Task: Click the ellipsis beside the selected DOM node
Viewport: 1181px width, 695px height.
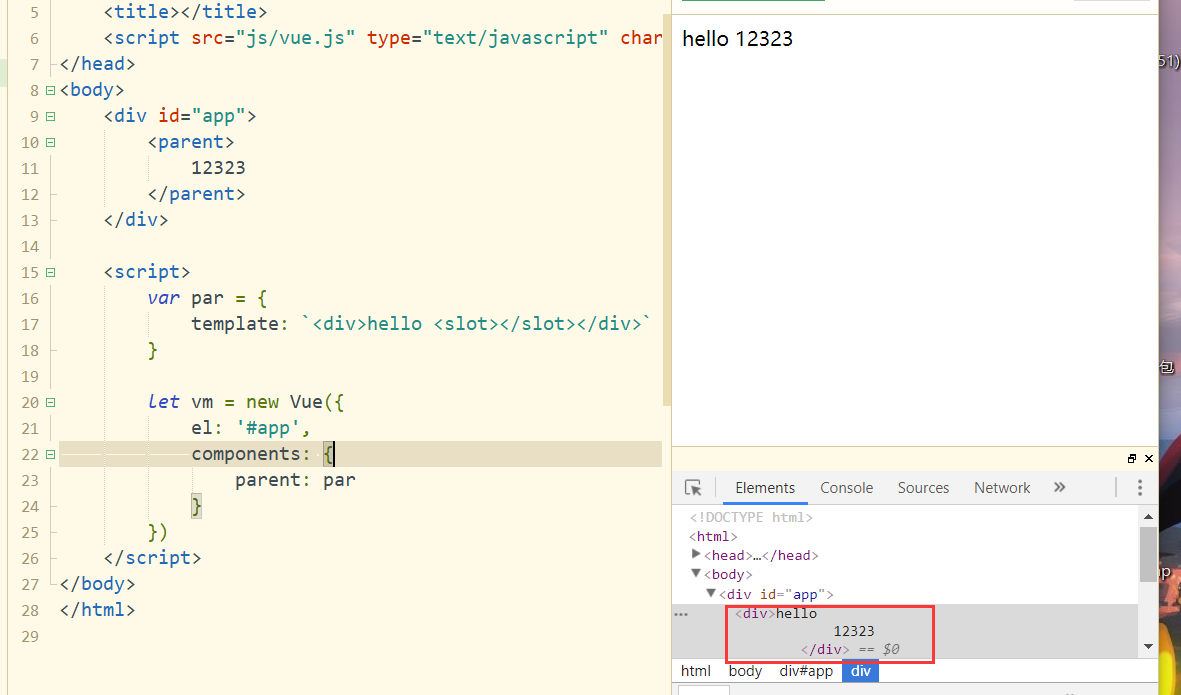Action: [681, 614]
